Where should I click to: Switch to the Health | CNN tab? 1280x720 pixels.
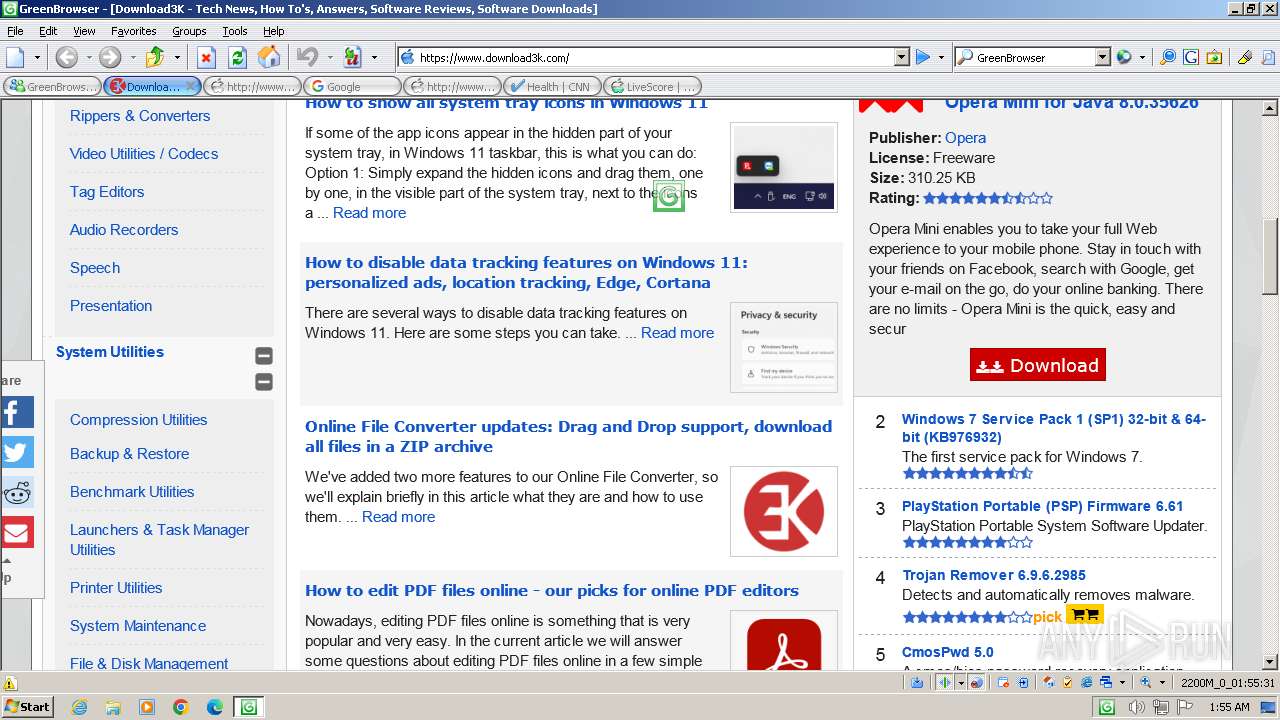tap(552, 86)
